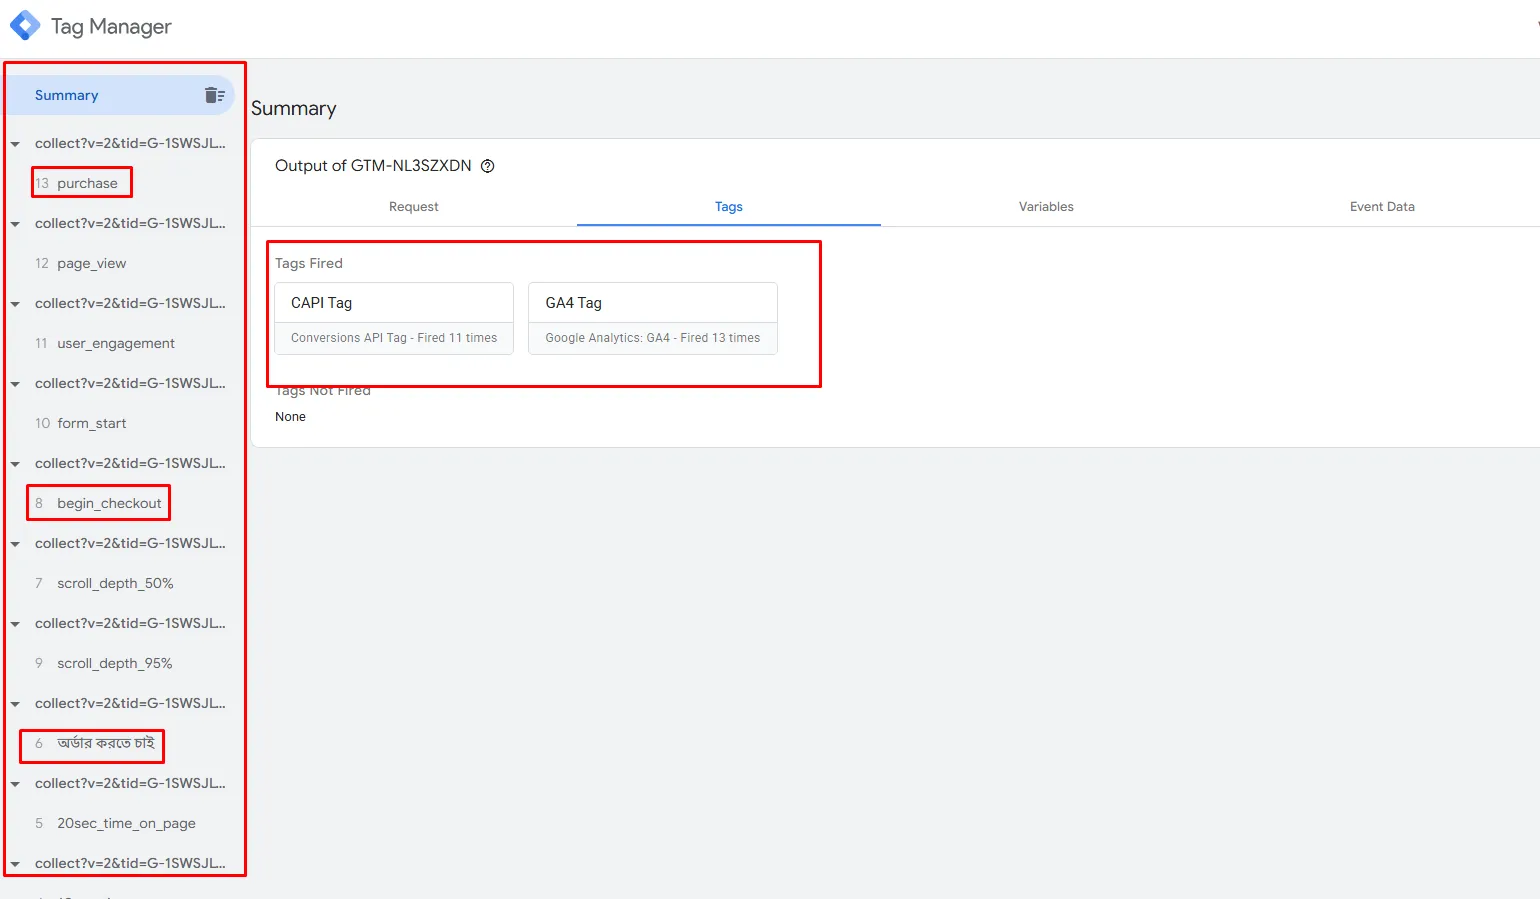Switch to the Variables tab

1045,207
